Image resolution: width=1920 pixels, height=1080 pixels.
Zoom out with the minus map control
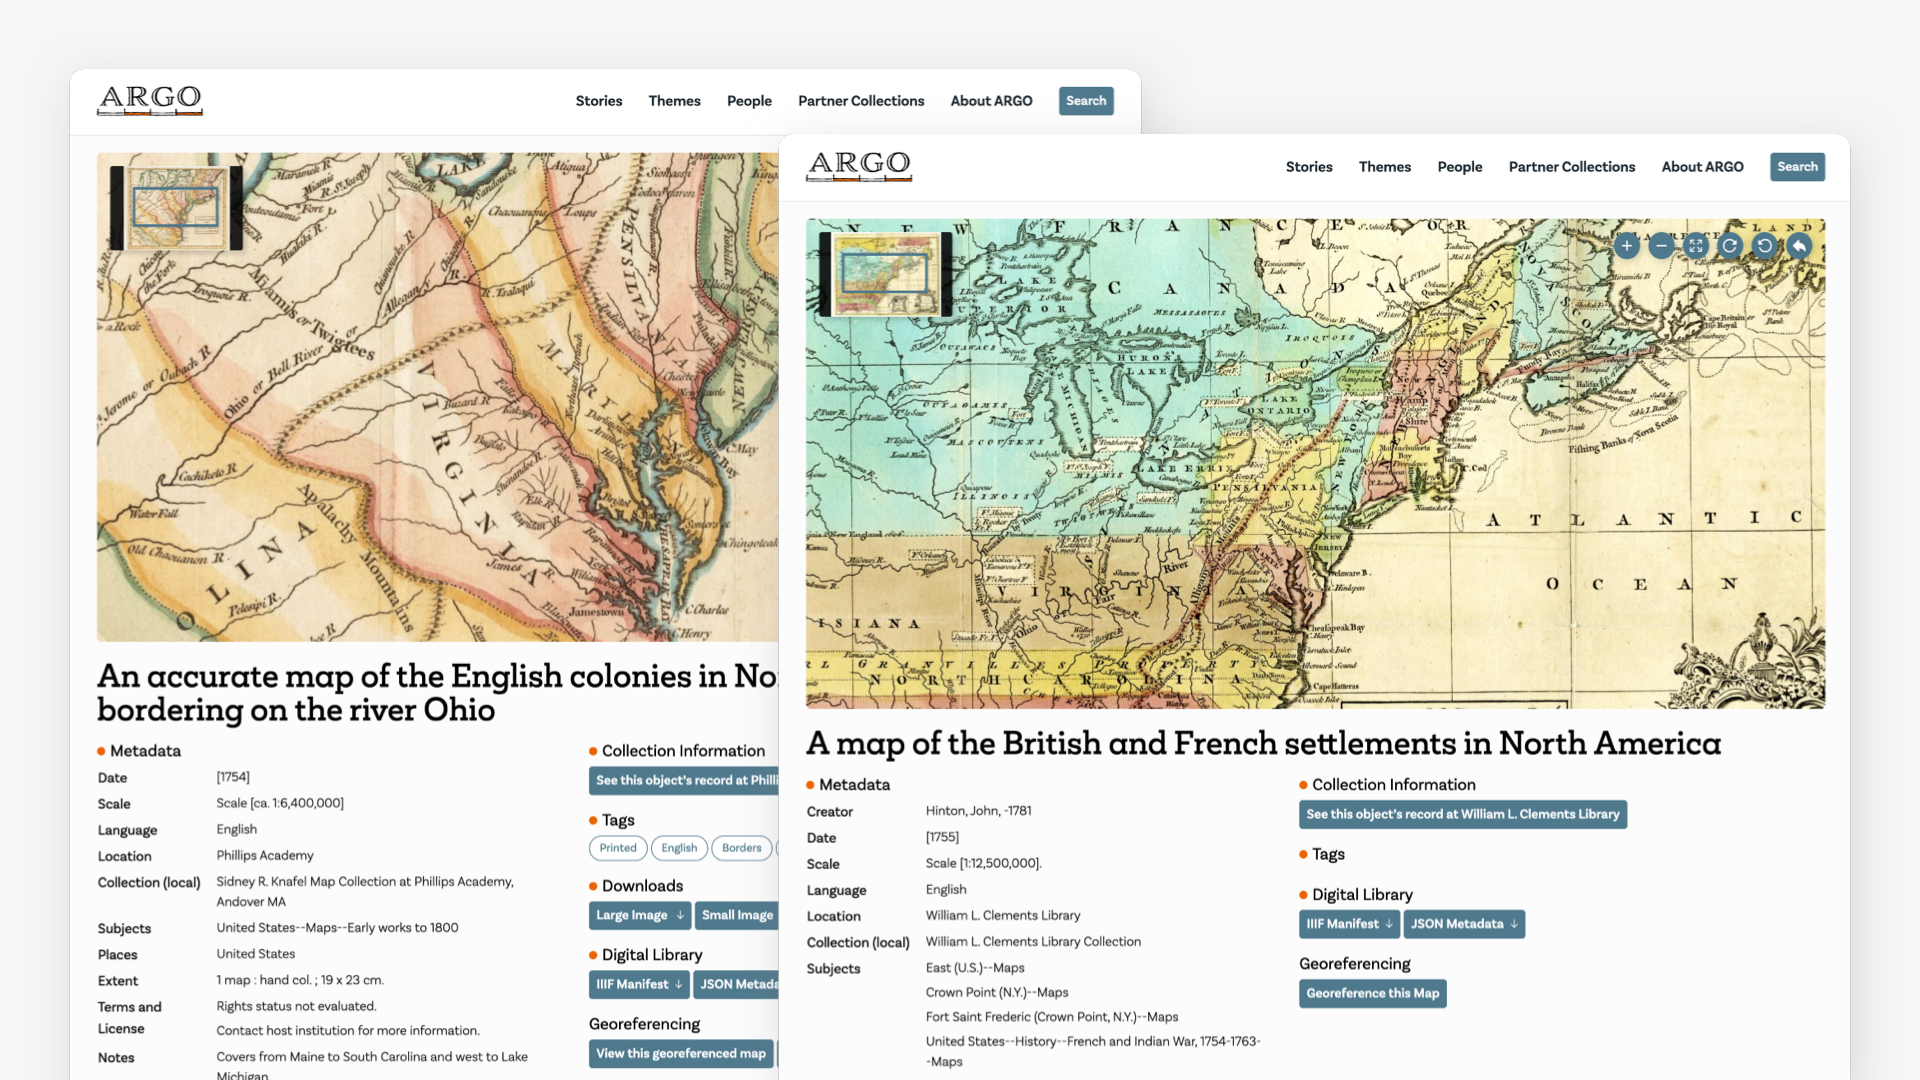coord(1661,245)
